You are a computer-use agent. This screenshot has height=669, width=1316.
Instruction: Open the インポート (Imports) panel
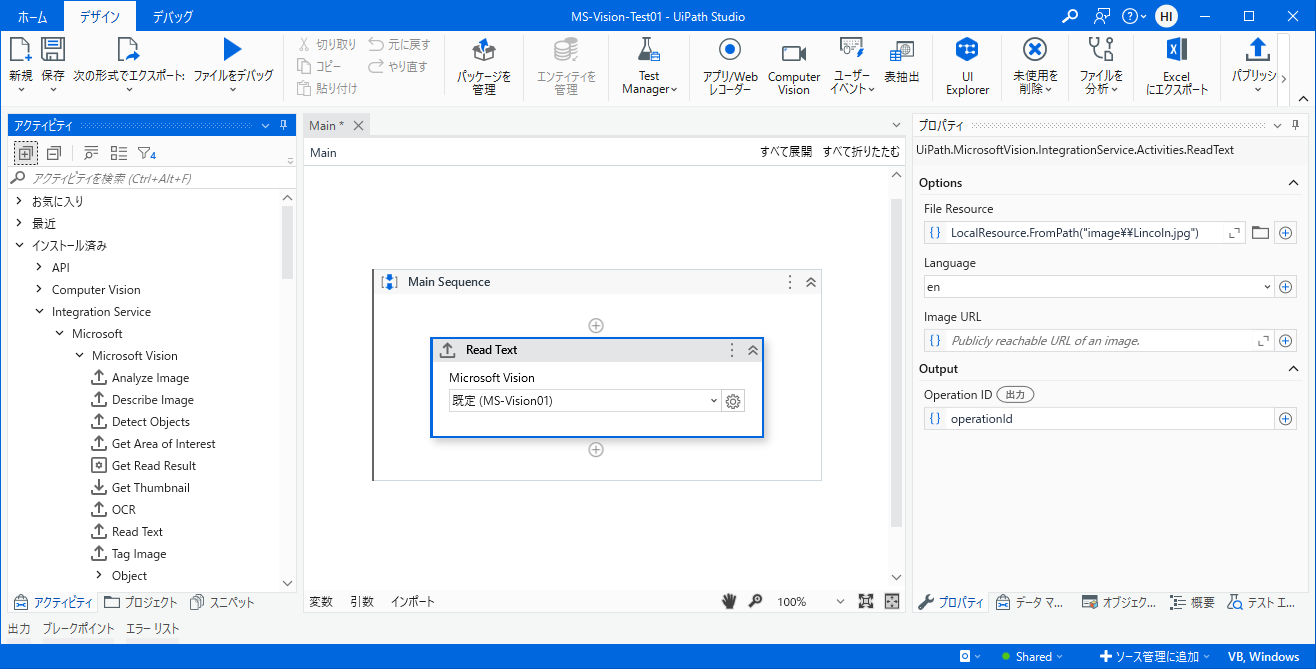coord(413,602)
